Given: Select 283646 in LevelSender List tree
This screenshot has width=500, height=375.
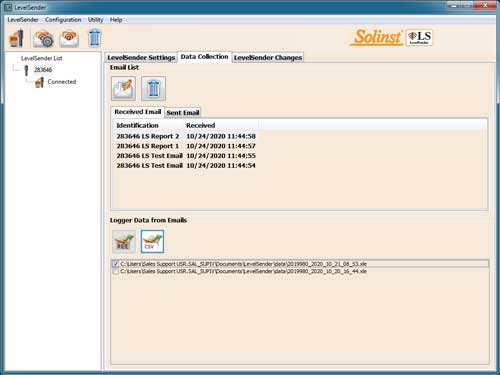Looking at the screenshot, I should click(43, 70).
